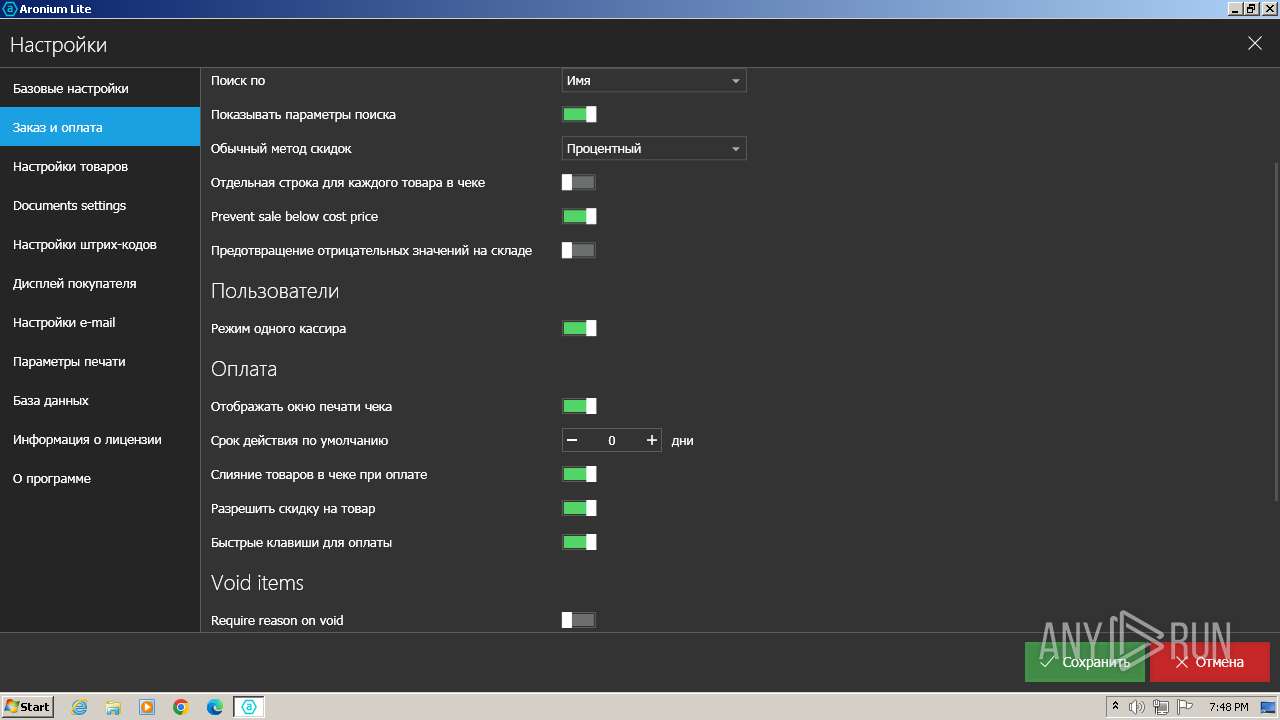Open Google Chrome from taskbar
1280x720 pixels.
pyautogui.click(x=181, y=707)
